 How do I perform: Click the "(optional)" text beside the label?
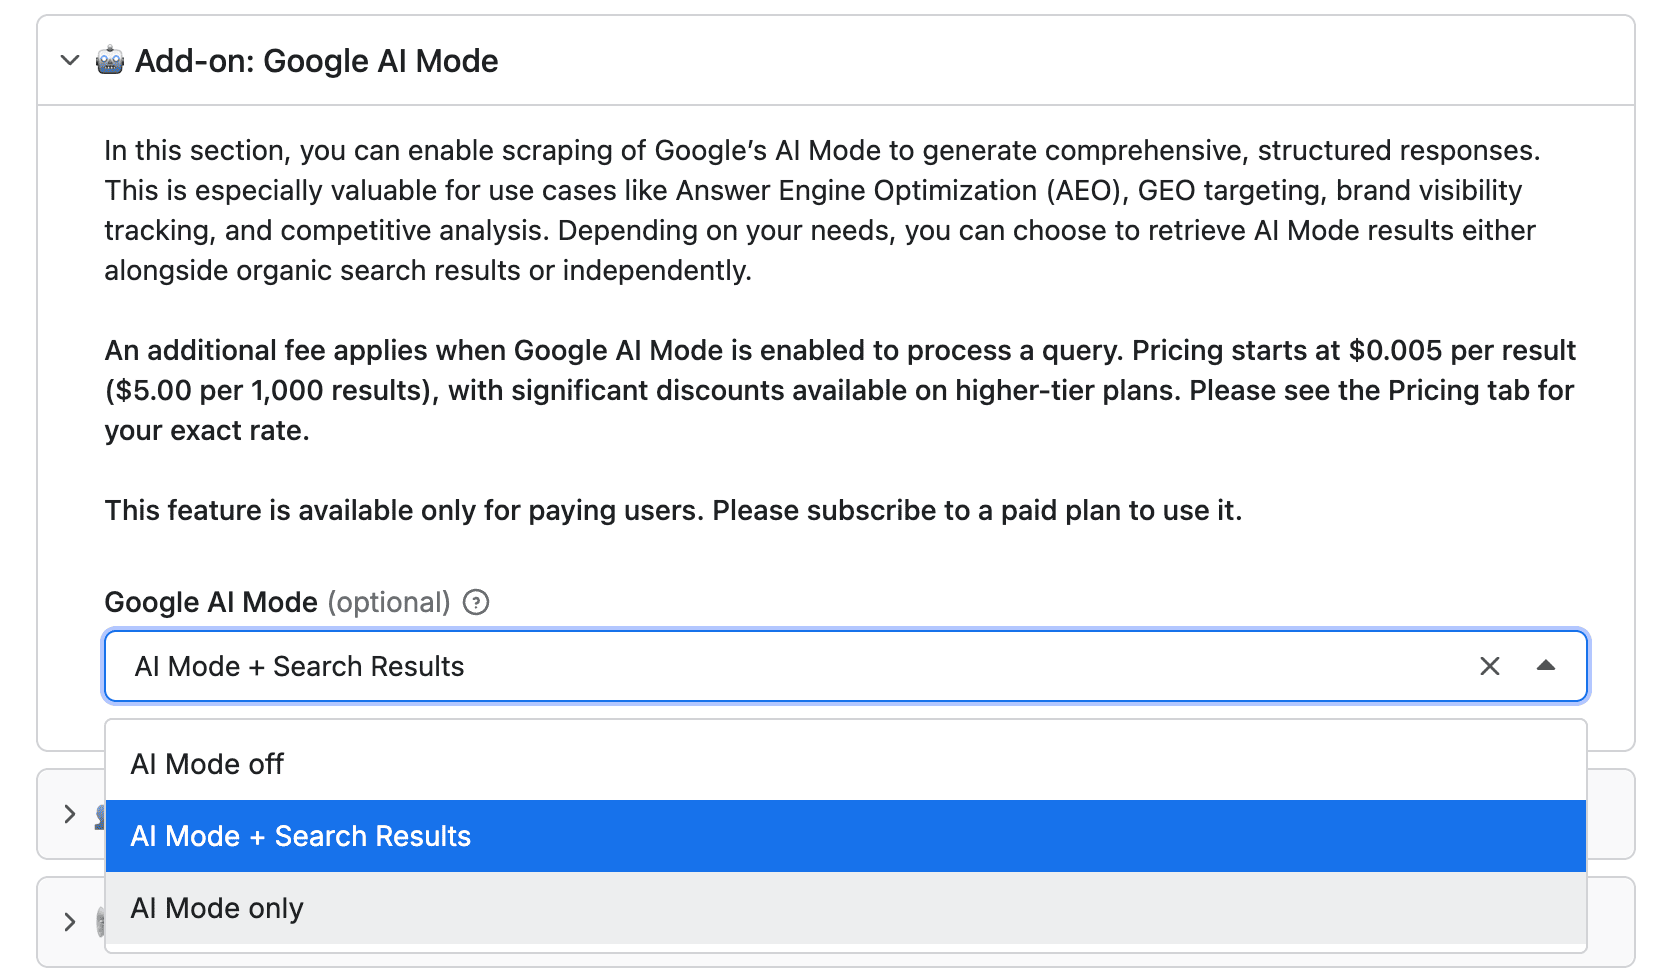(x=389, y=602)
